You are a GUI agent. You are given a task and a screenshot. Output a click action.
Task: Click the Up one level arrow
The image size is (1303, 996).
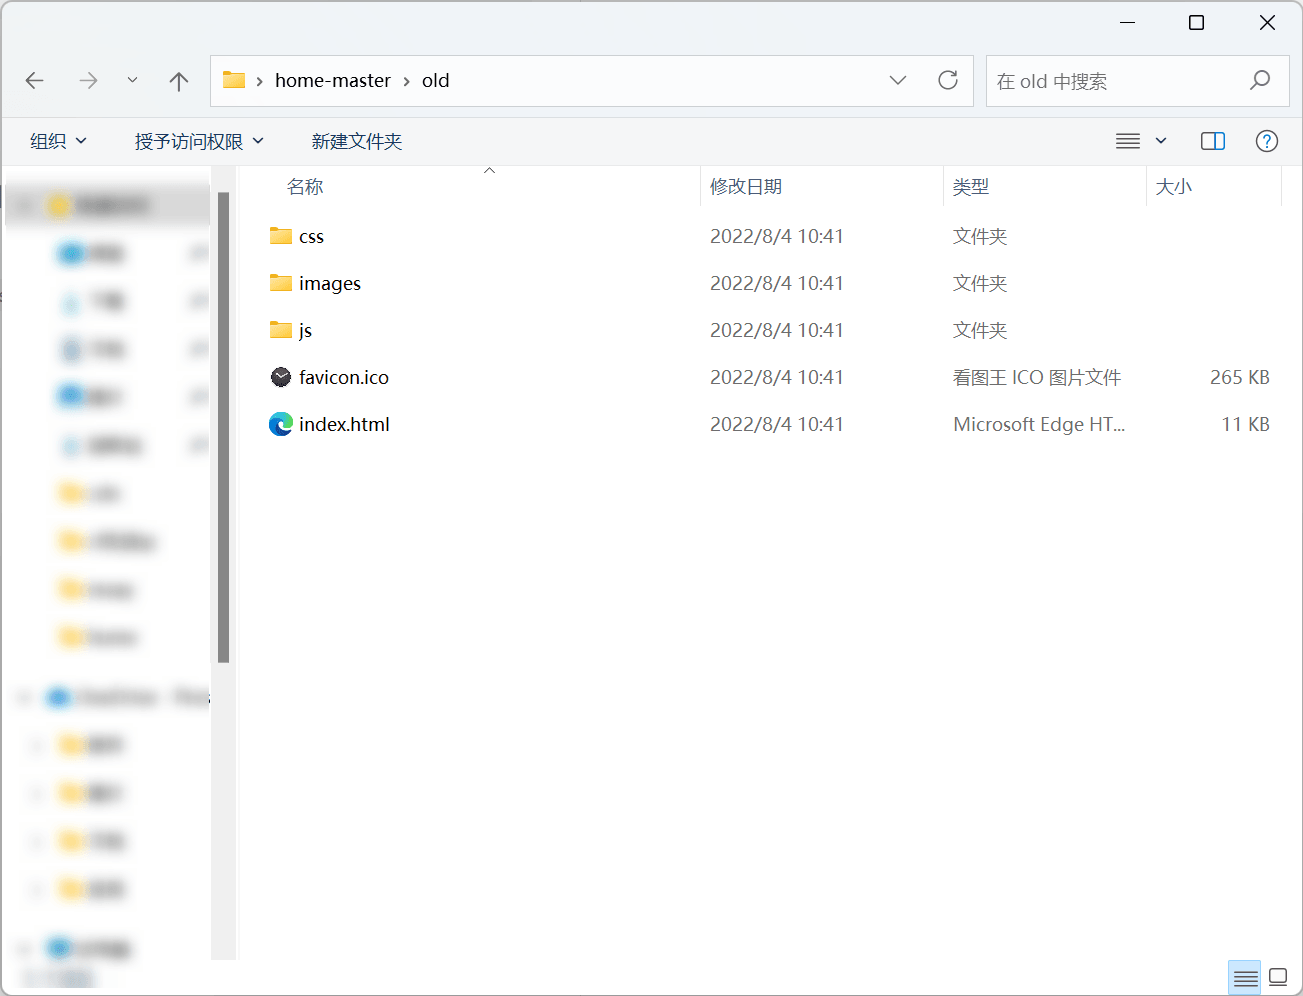point(179,81)
